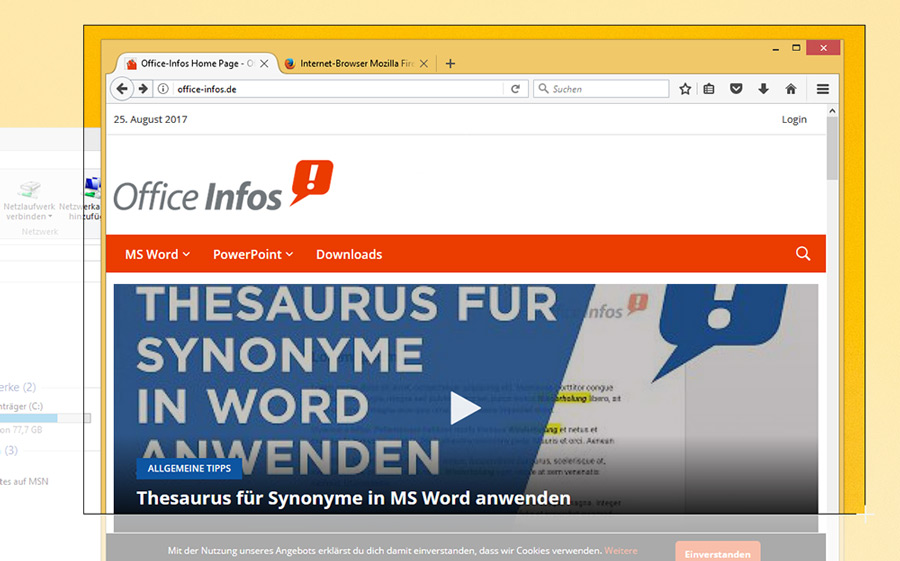
Task: Close the Internet-Browser Mozilla Firefox tab
Action: coord(424,64)
